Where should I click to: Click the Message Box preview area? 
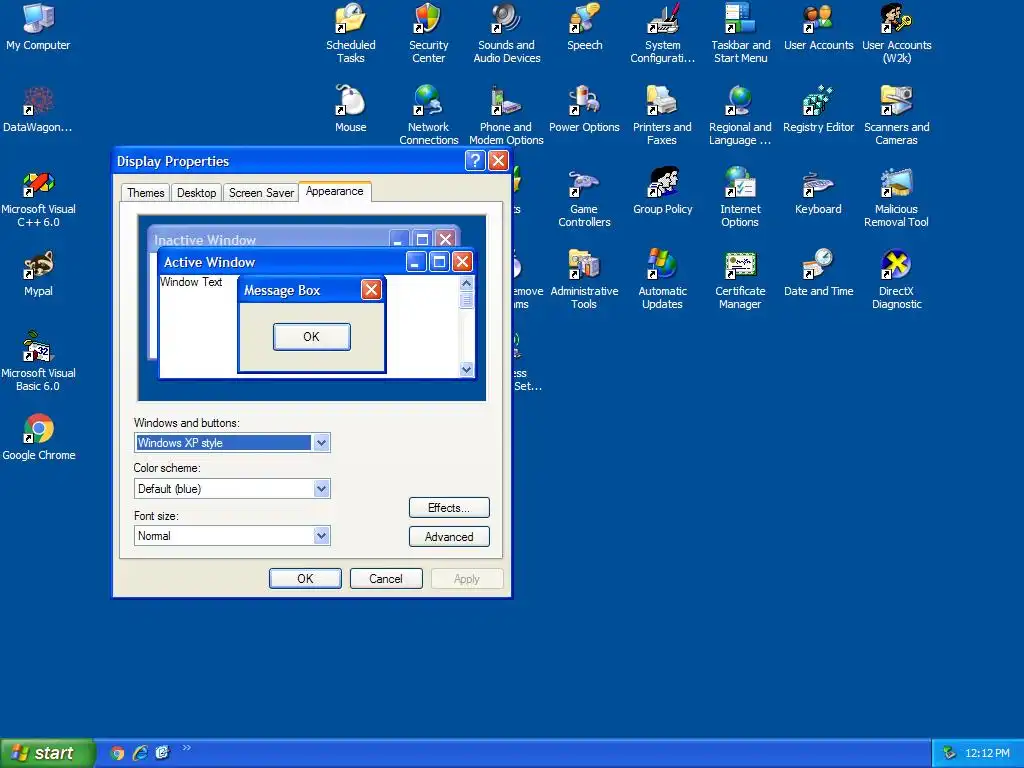pyautogui.click(x=312, y=325)
